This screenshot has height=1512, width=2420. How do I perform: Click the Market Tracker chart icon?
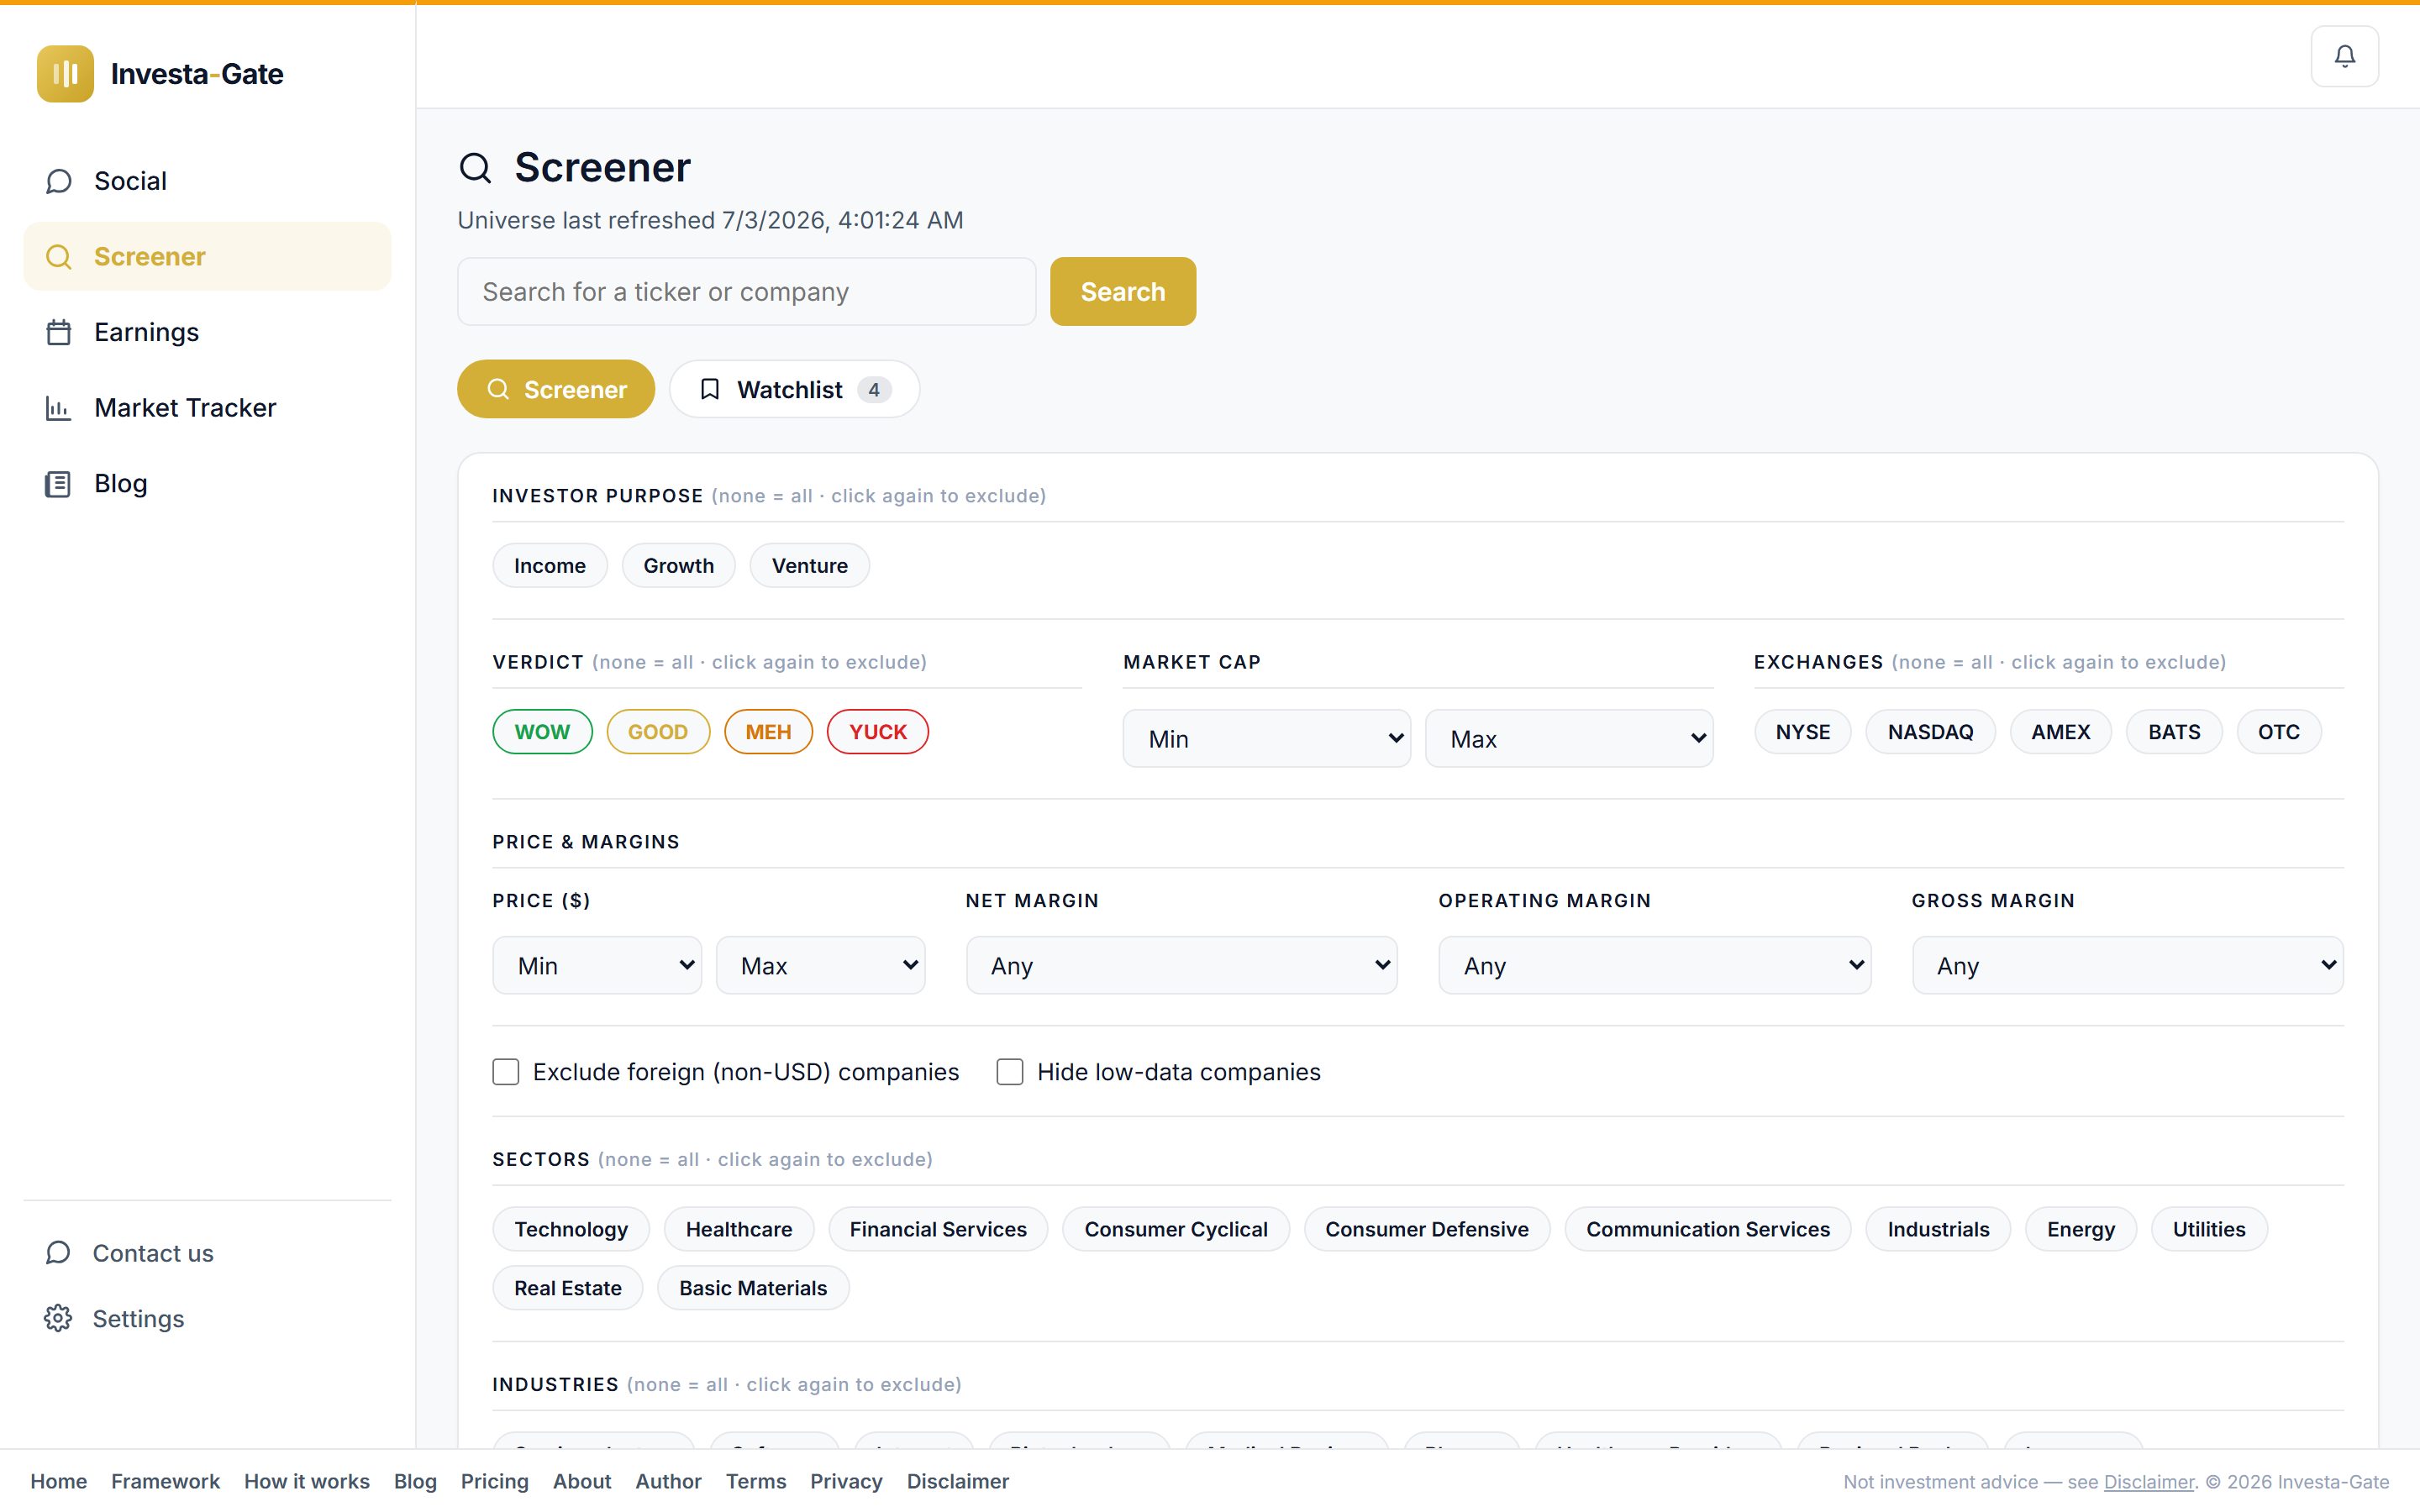[x=58, y=408]
